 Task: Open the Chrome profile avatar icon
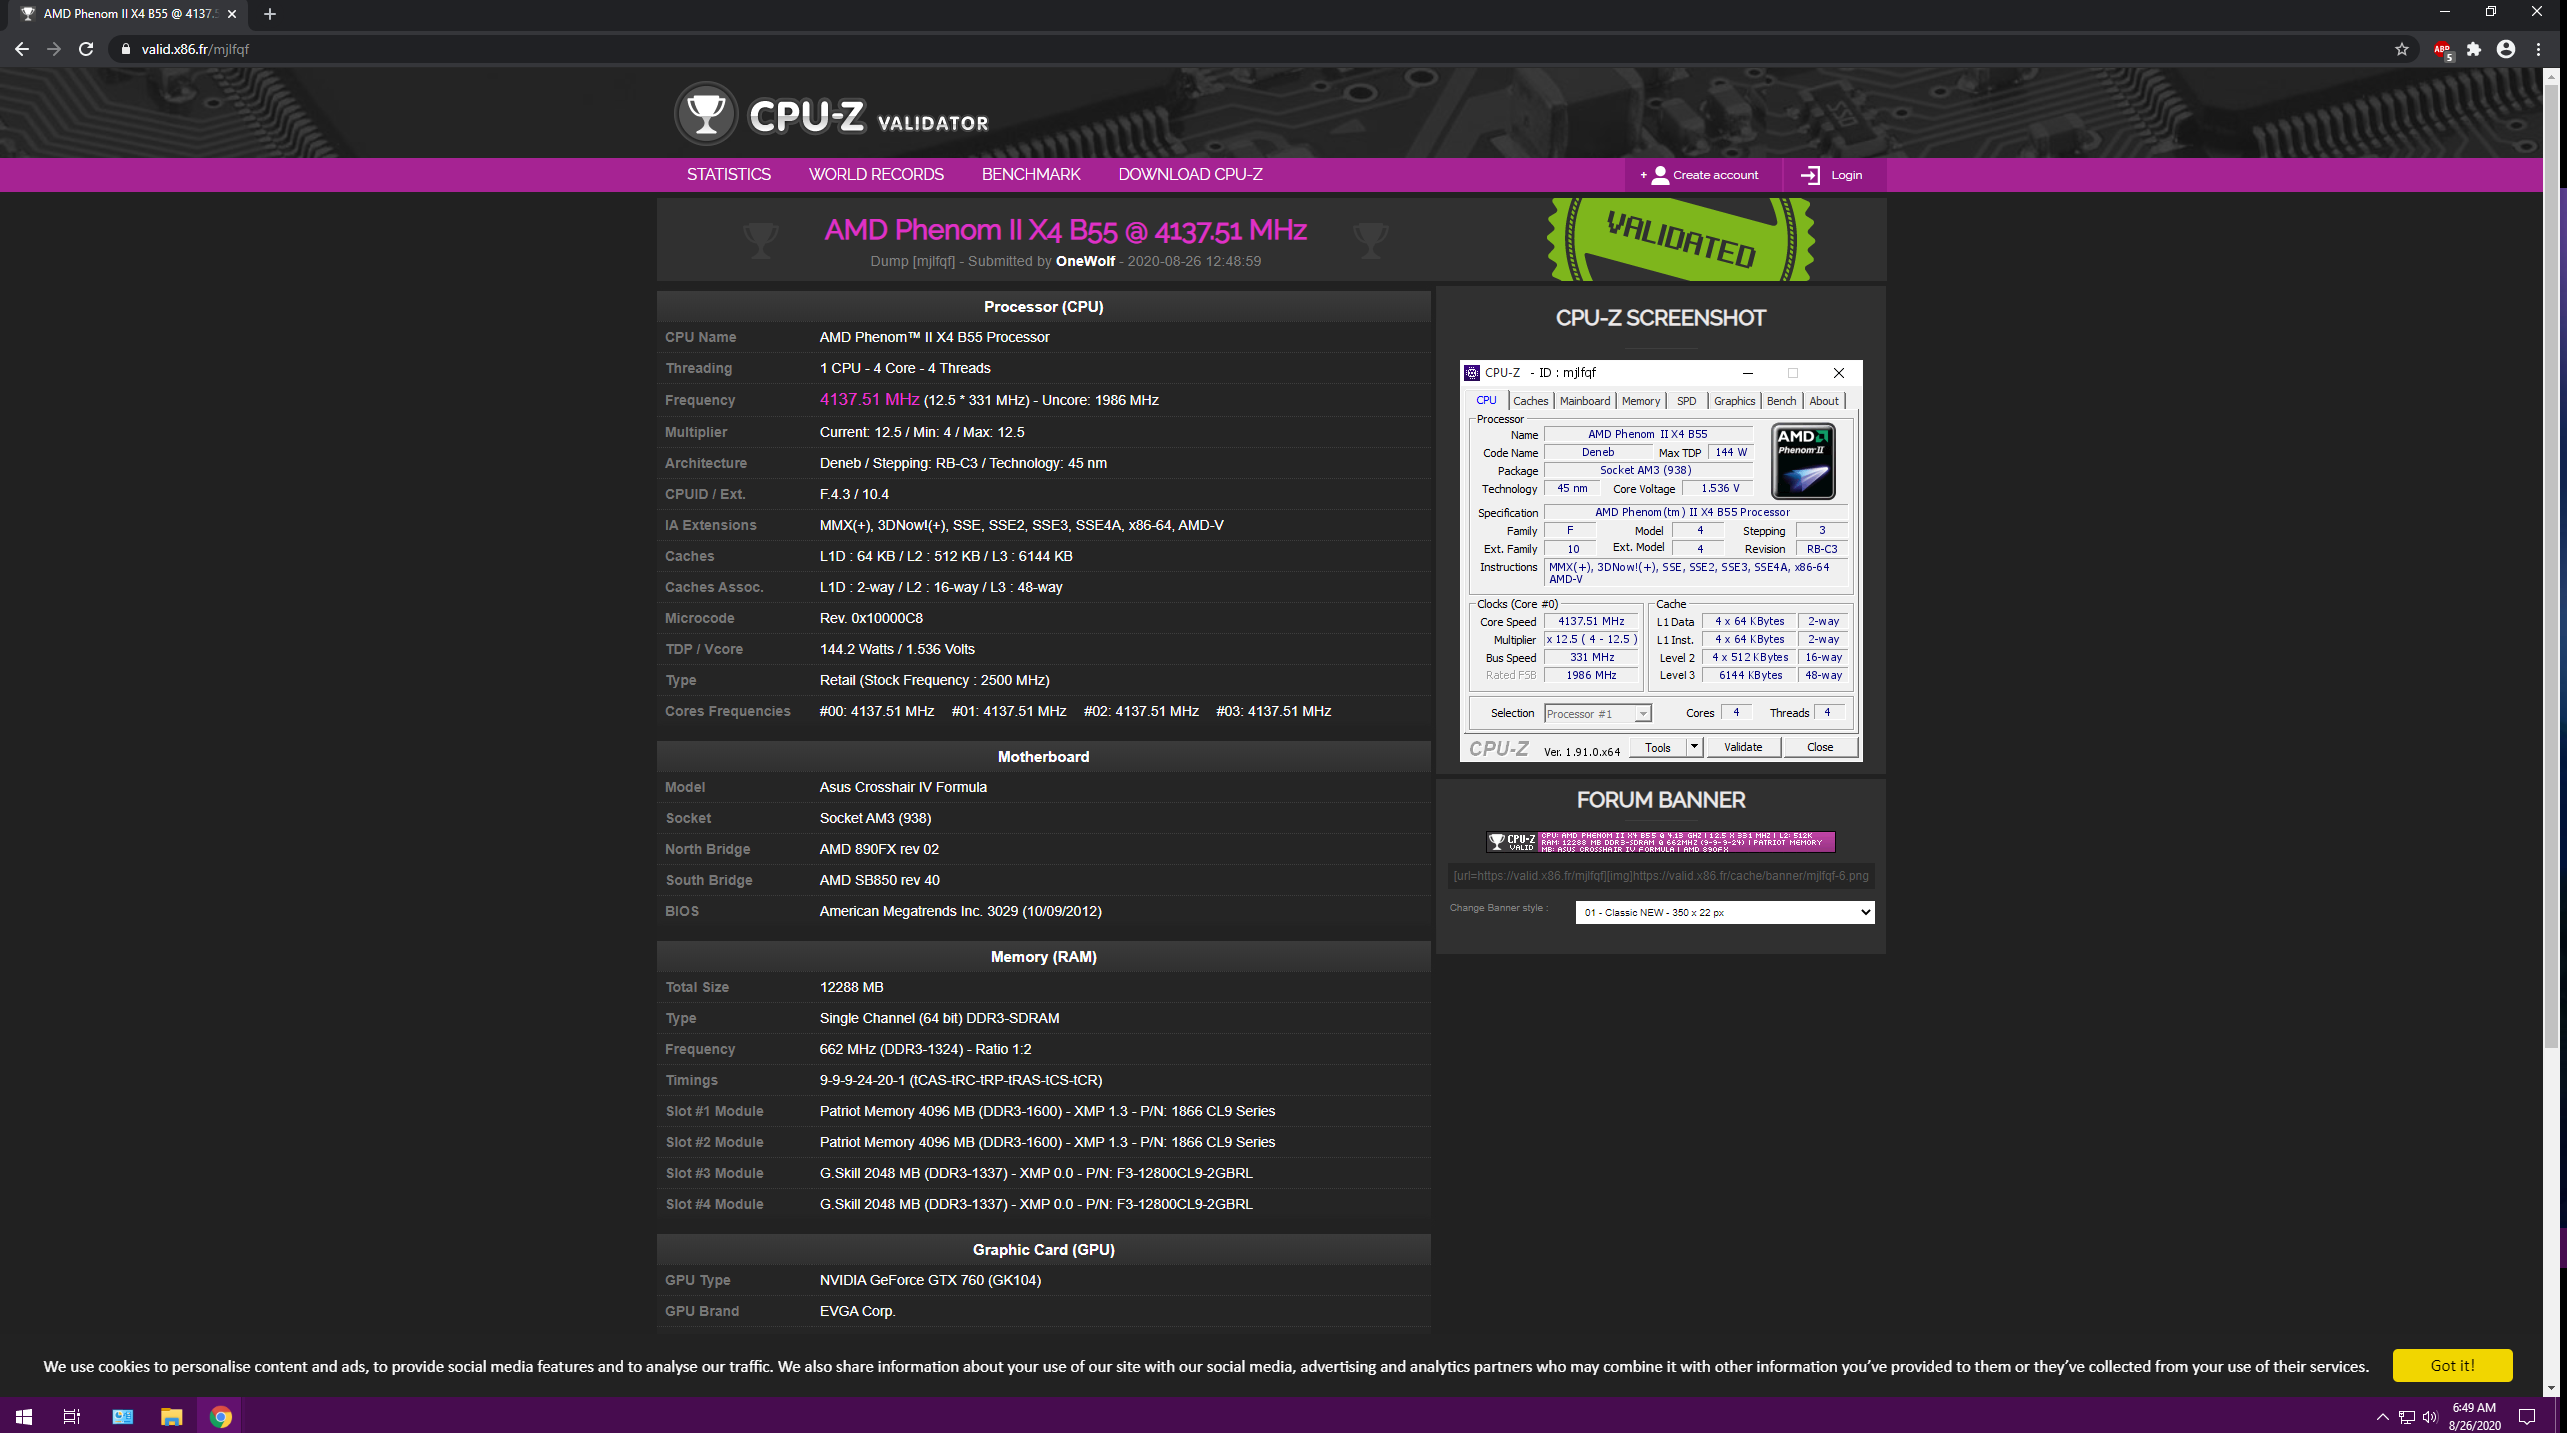click(2505, 49)
